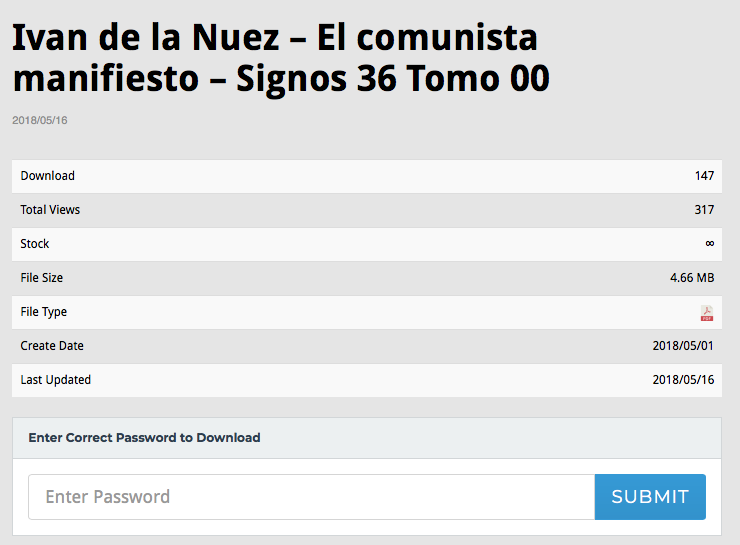Click the 'Enter Correct Password to Download' header
The height and width of the screenshot is (545, 740).
coord(144,438)
